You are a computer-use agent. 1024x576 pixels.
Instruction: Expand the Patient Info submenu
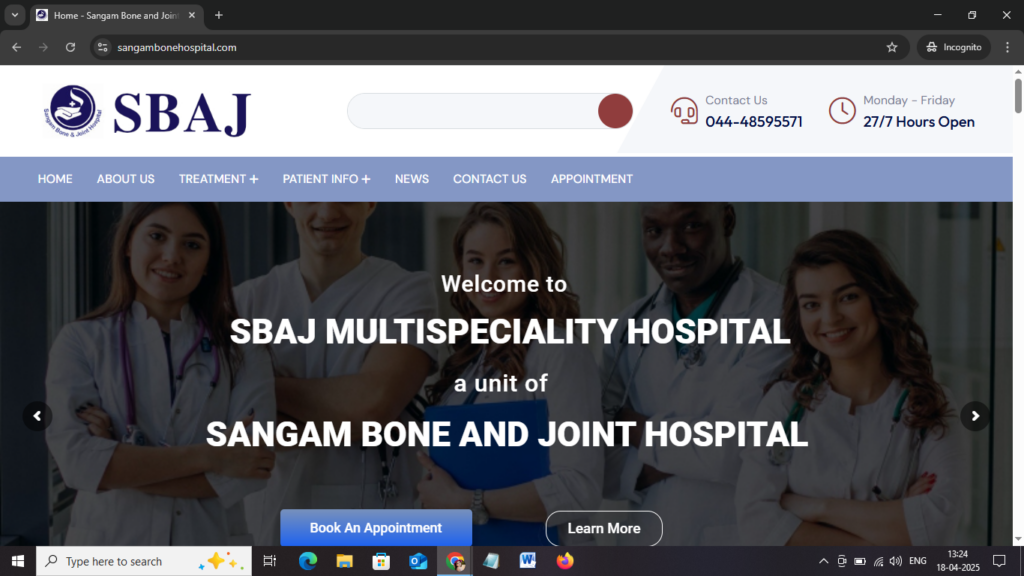tap(326, 179)
